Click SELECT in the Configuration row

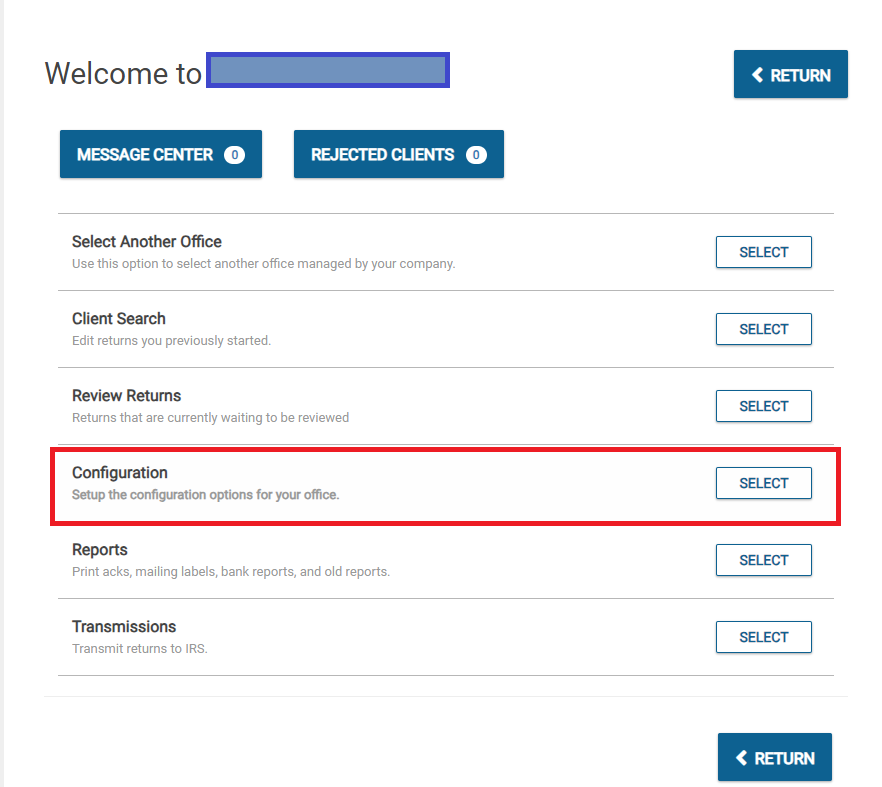(763, 483)
